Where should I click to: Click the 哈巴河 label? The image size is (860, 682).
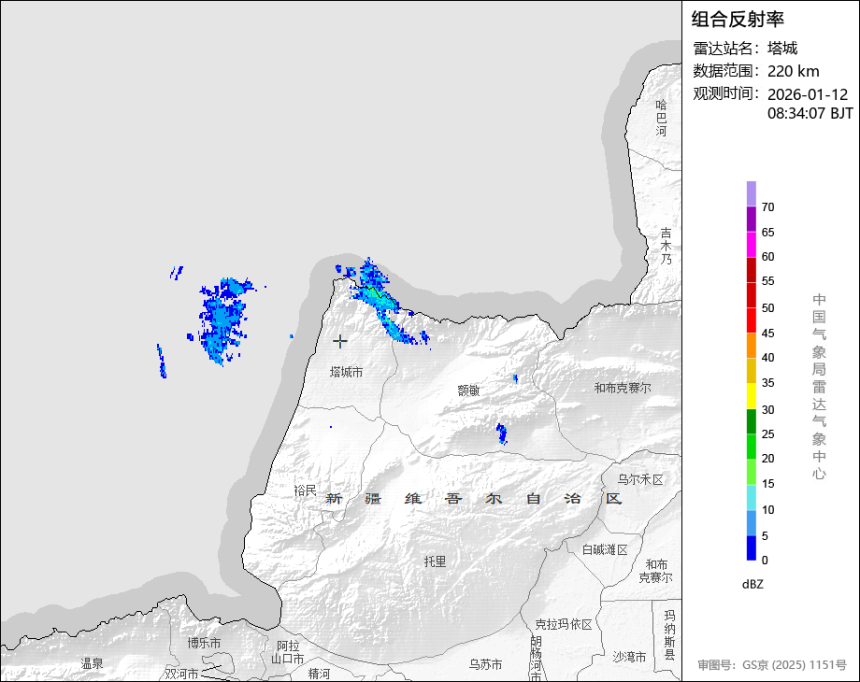[x=661, y=118]
